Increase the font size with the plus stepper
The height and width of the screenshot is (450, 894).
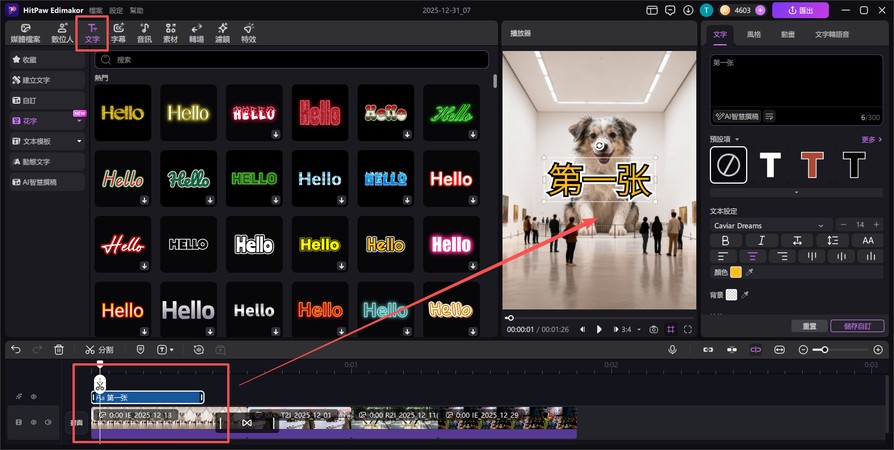877,225
